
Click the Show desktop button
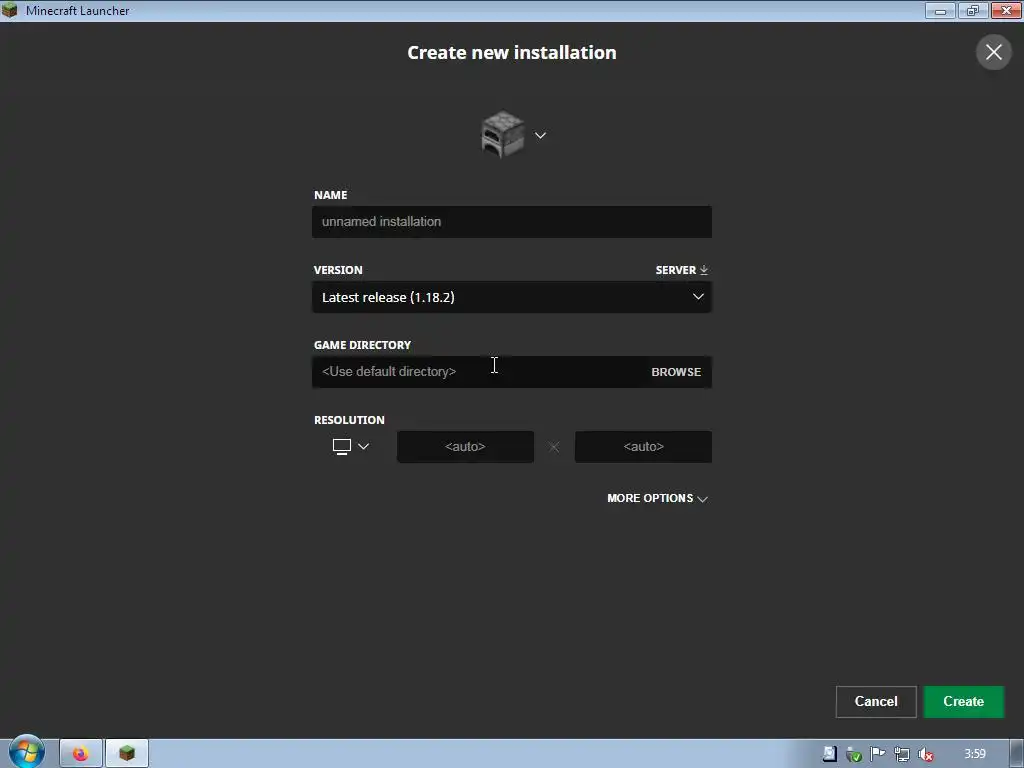point(1017,754)
